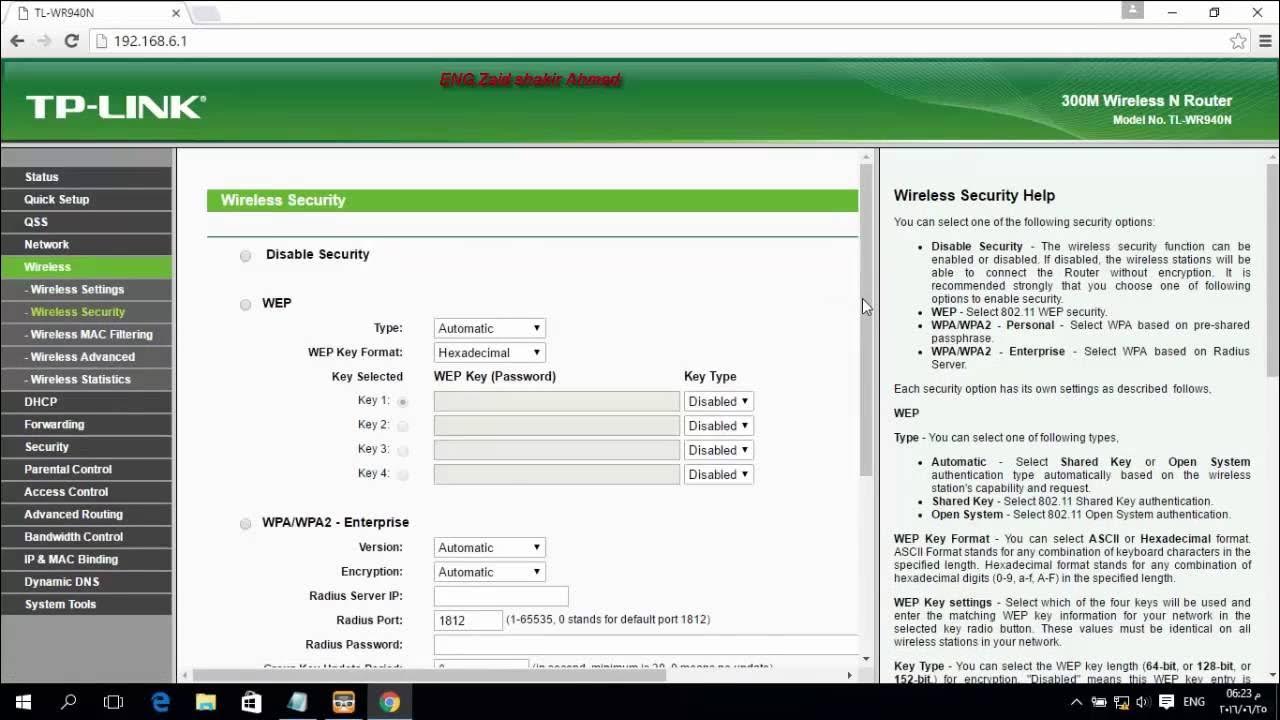Viewport: 1280px width, 720px height.
Task: Open File Explorer from taskbar
Action: 205,702
